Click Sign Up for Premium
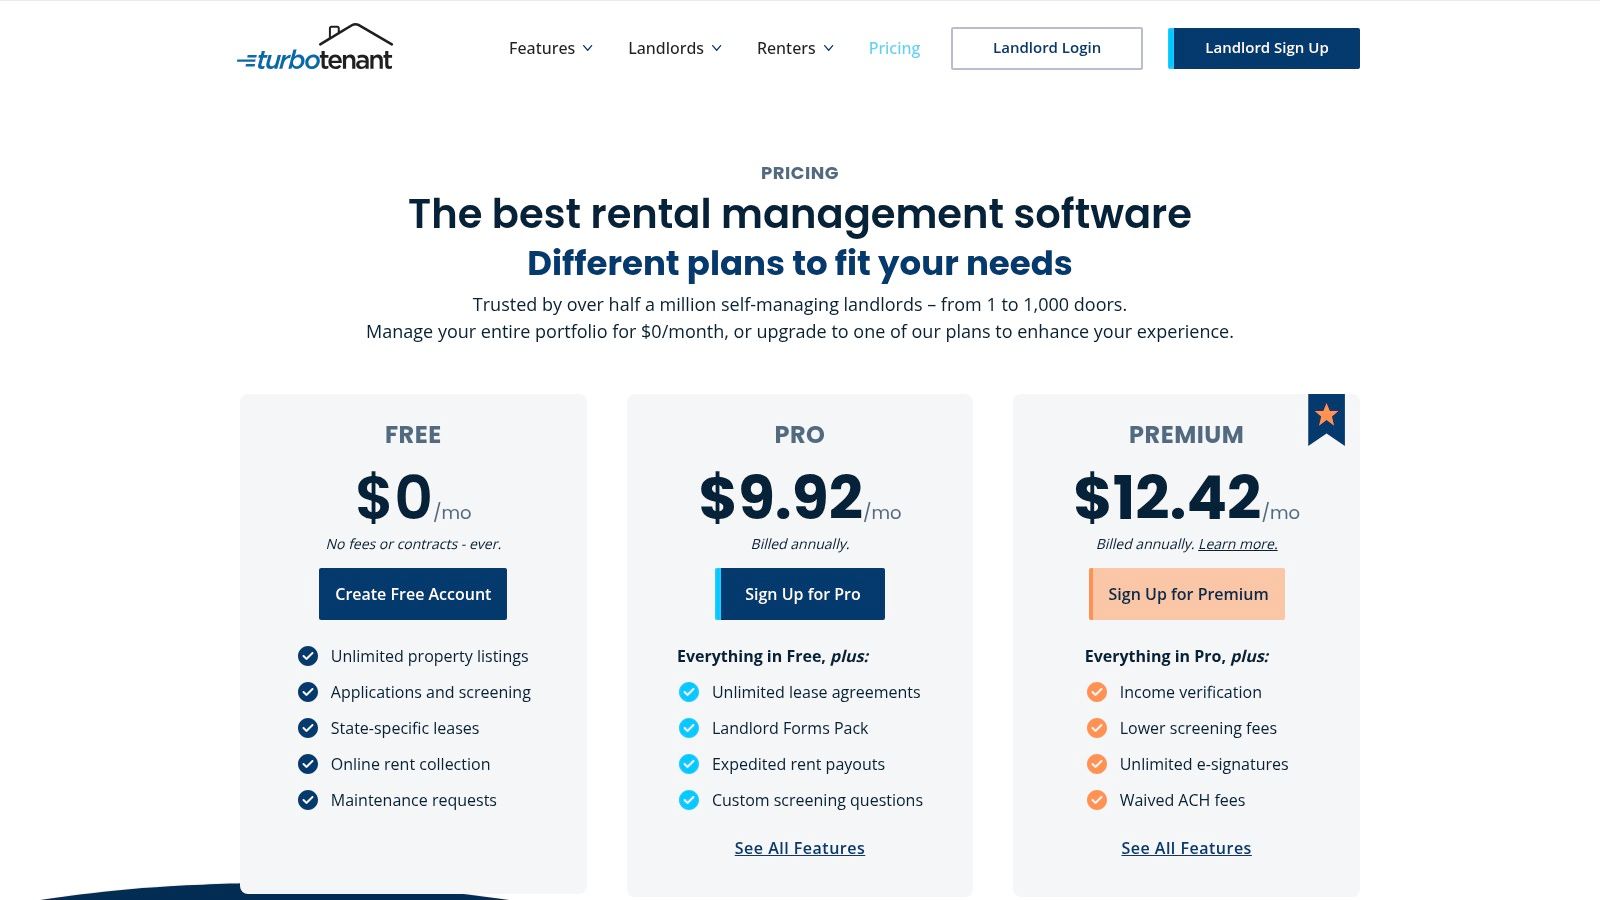Image resolution: width=1600 pixels, height=900 pixels. (x=1186, y=593)
